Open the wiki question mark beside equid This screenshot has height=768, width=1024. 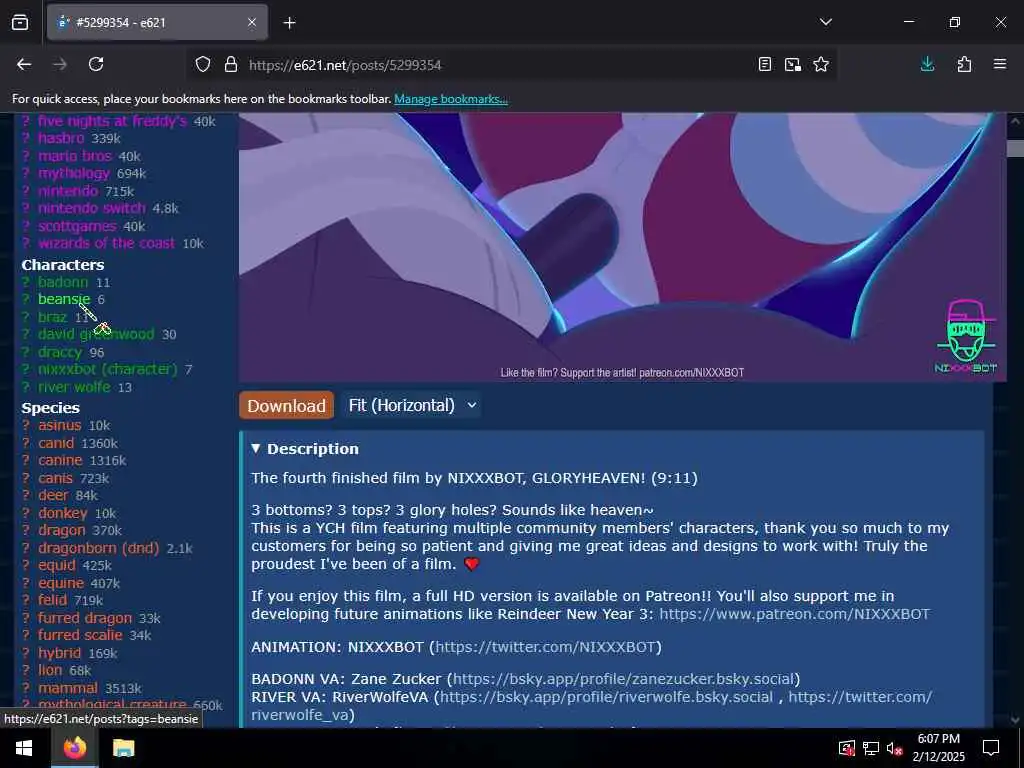pyautogui.click(x=26, y=565)
